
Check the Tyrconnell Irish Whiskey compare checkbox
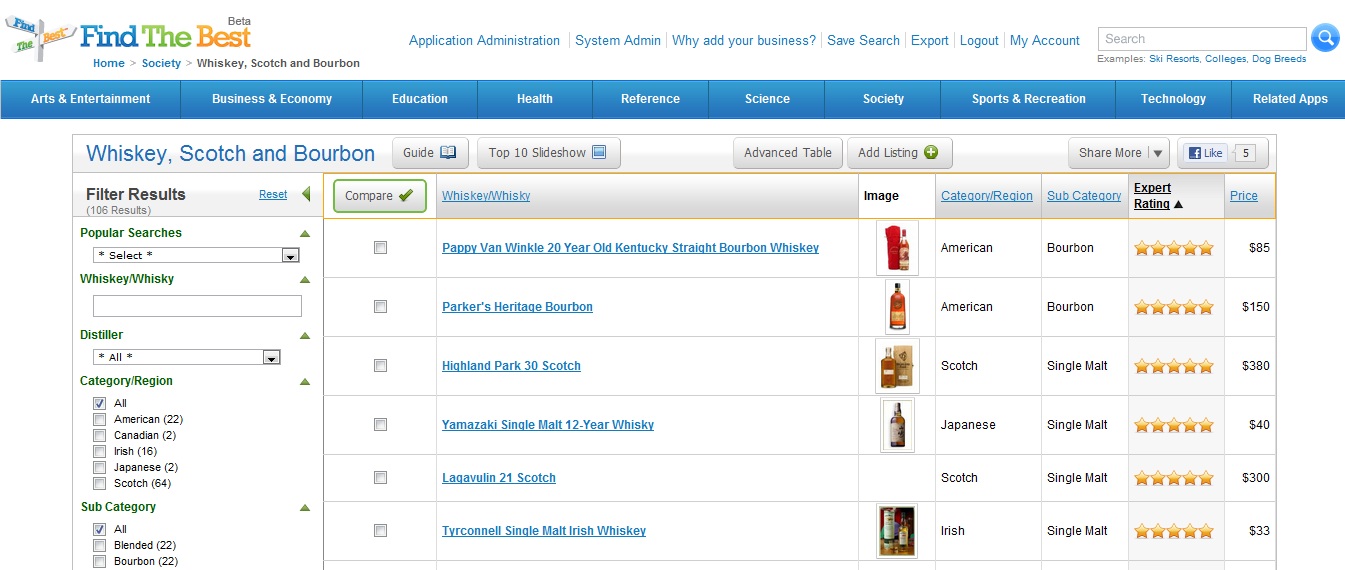pos(380,531)
